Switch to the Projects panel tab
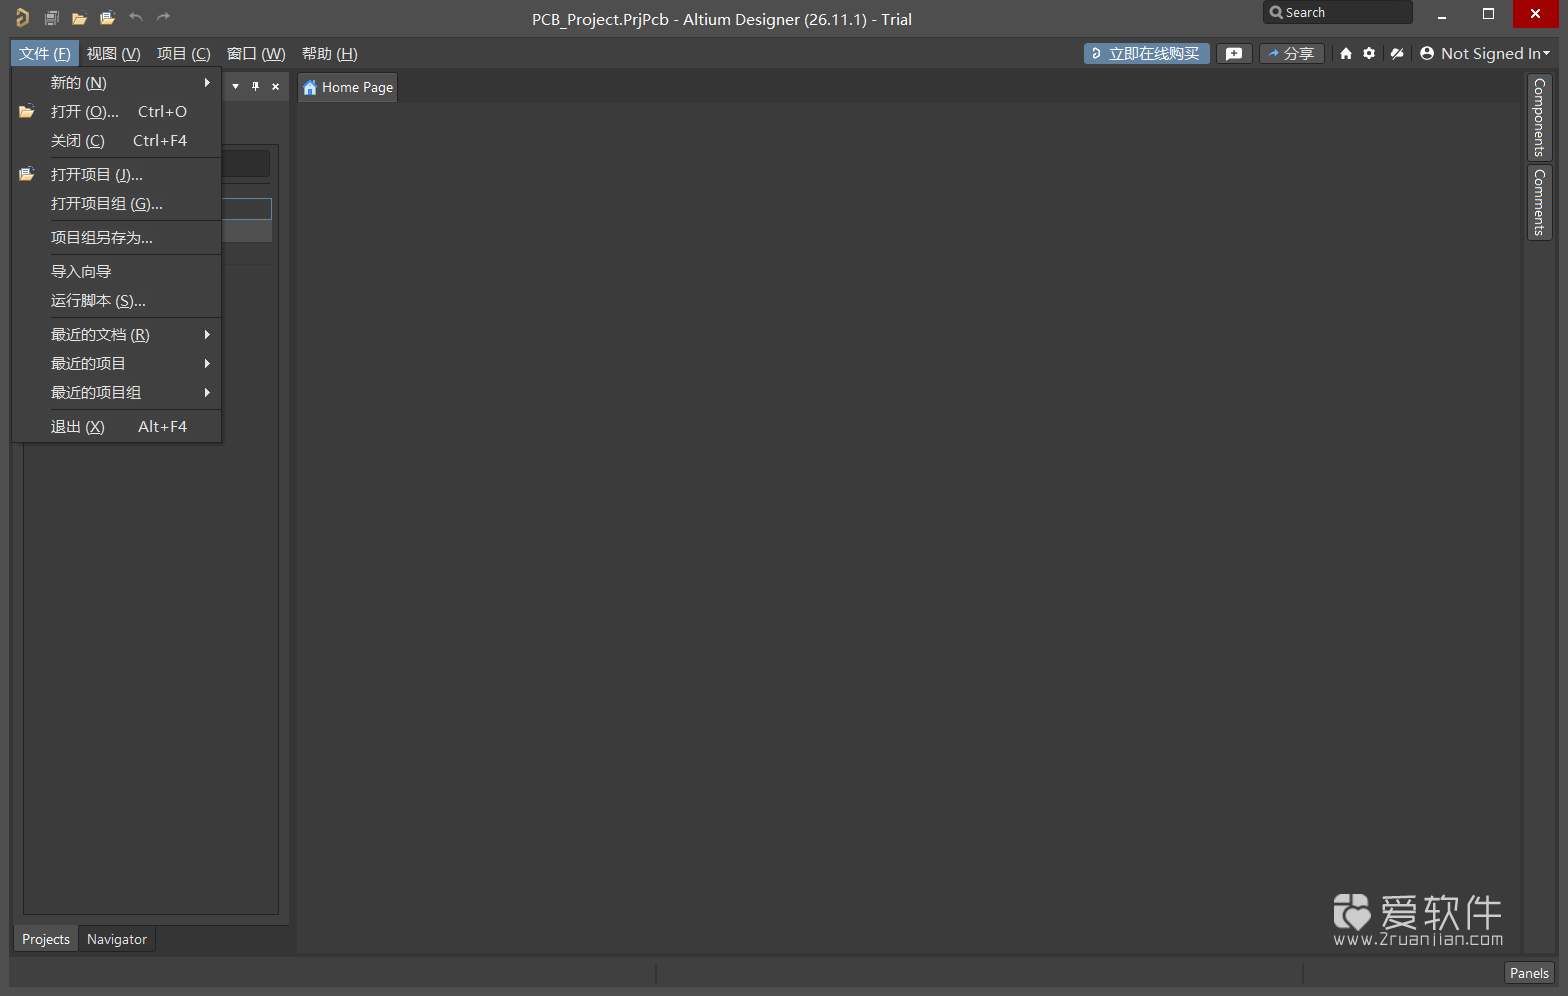This screenshot has height=996, width=1568. coord(46,939)
